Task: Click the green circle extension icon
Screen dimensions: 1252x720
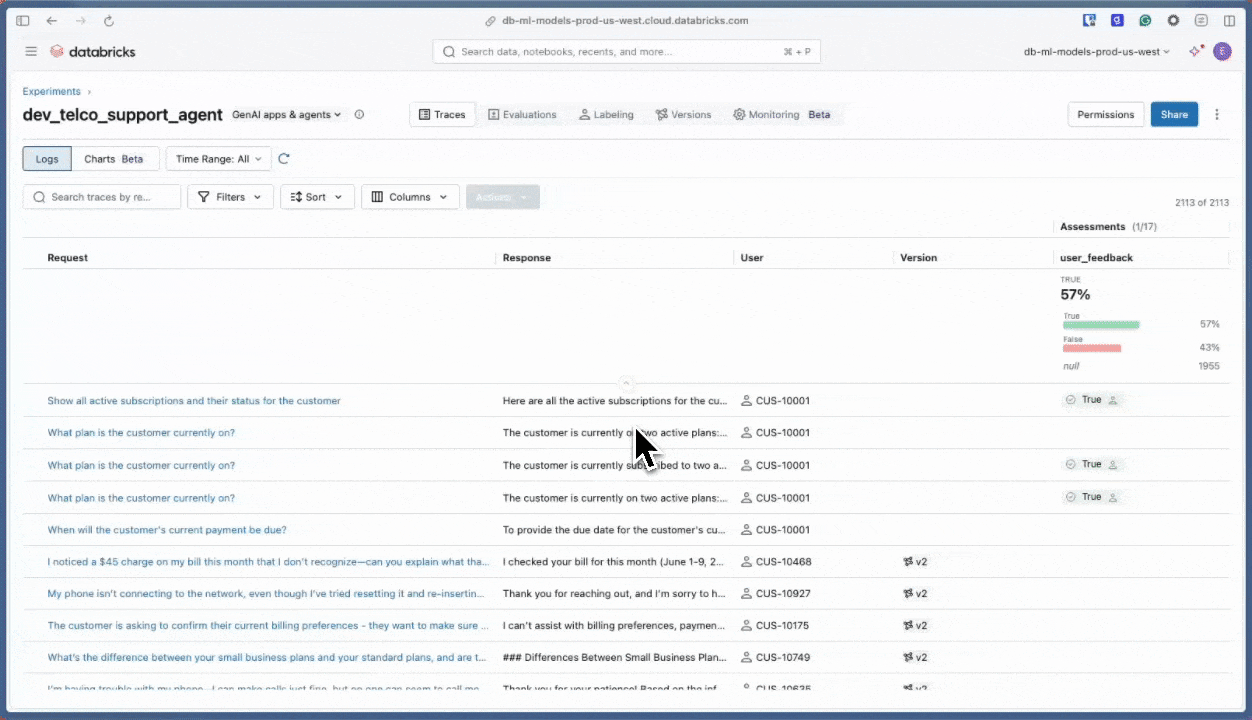Action: coord(1145,20)
